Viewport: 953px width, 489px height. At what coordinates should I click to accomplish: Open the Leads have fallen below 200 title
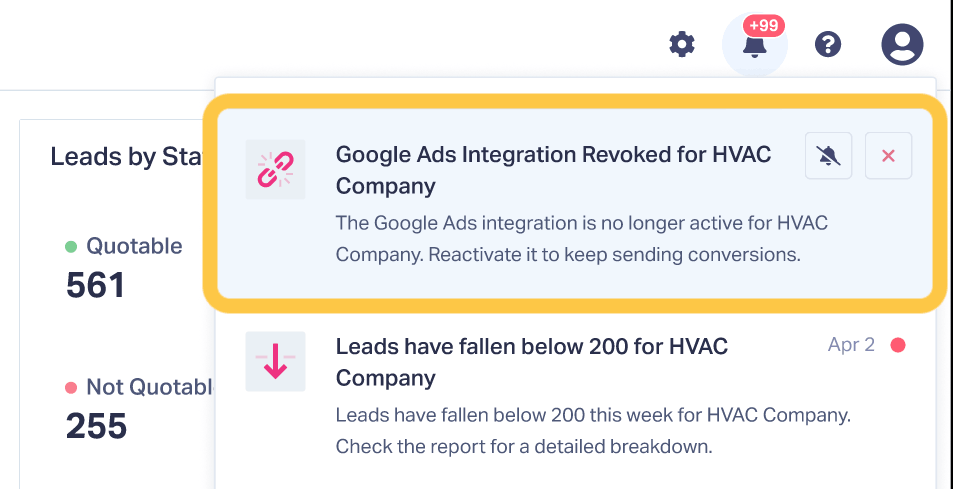pyautogui.click(x=531, y=362)
